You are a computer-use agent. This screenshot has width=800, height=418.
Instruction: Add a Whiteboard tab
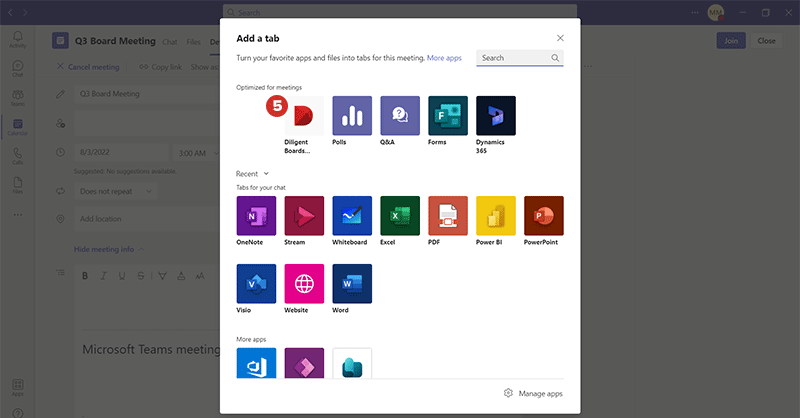tap(352, 215)
